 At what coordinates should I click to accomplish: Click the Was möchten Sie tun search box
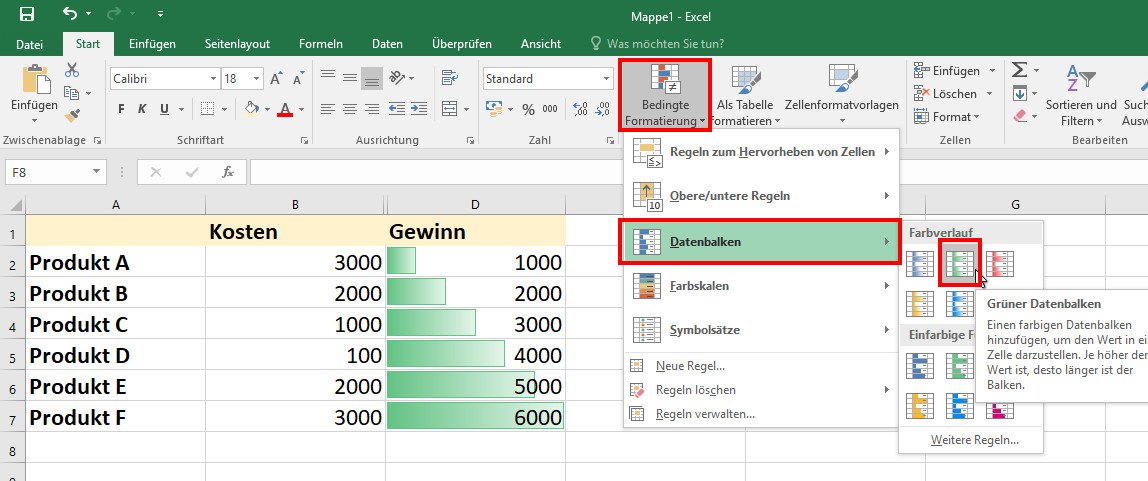(x=657, y=44)
